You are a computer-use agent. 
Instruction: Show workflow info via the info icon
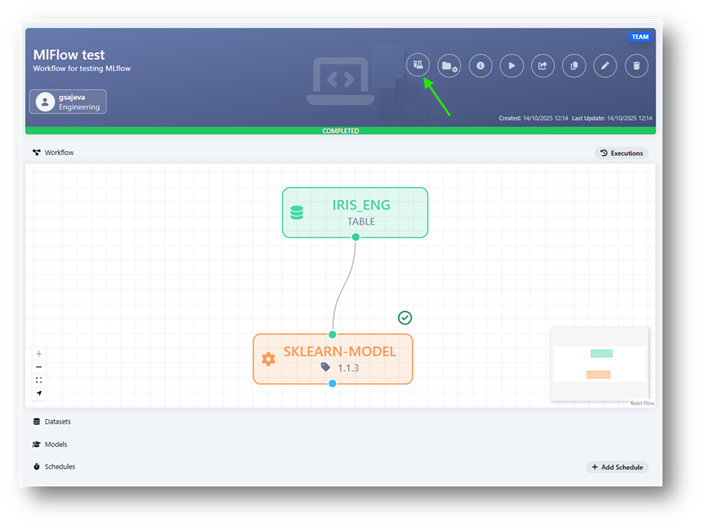tap(480, 66)
